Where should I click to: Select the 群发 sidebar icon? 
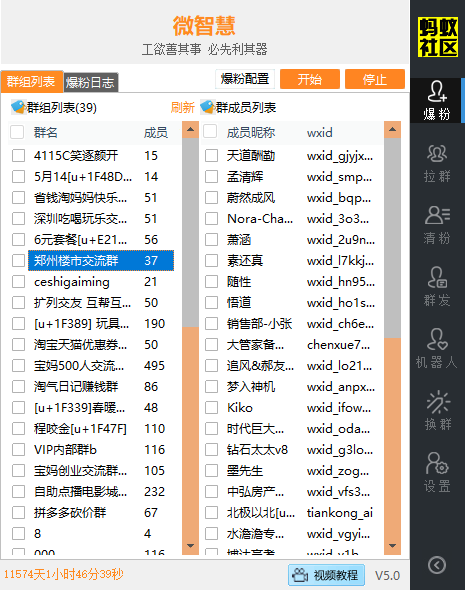[436, 287]
